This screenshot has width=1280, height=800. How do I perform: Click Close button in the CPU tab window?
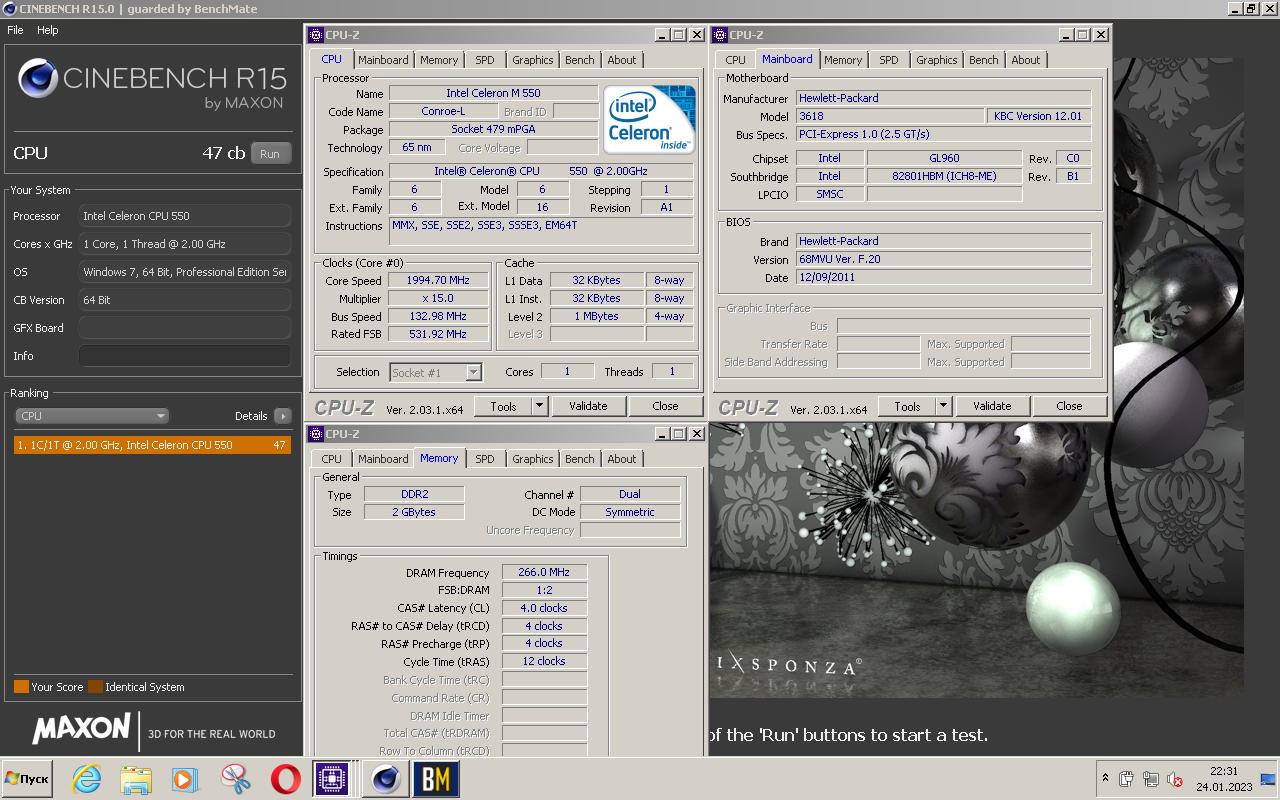(665, 406)
